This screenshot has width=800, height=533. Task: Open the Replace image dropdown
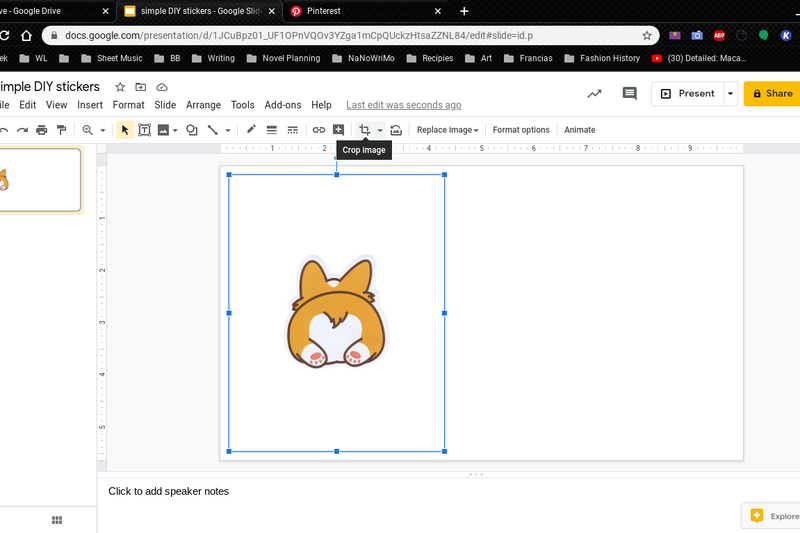coord(447,130)
